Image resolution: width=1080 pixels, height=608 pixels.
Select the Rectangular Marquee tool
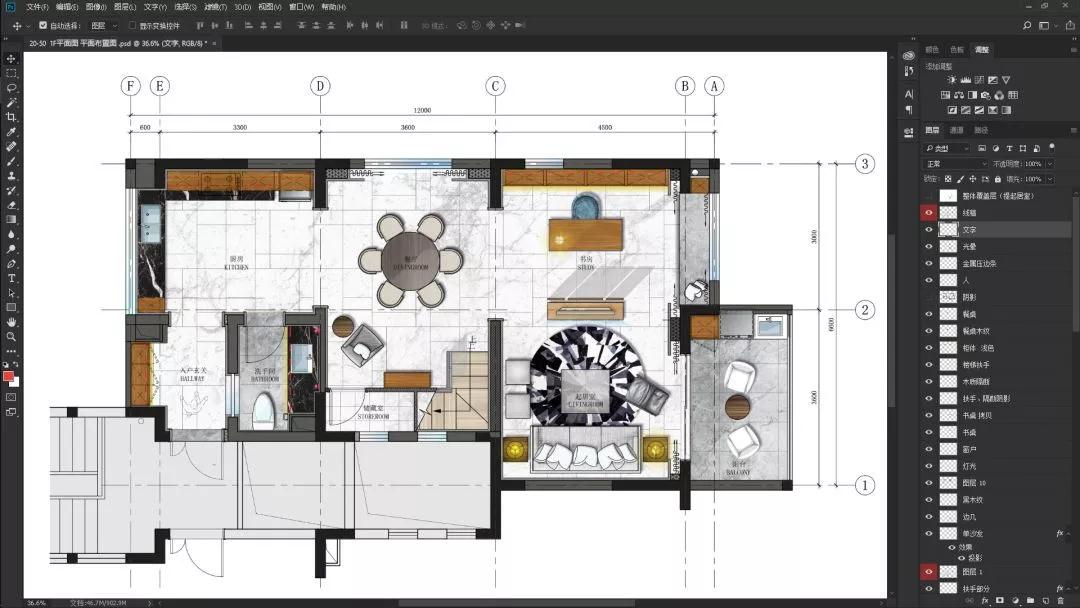click(x=11, y=73)
